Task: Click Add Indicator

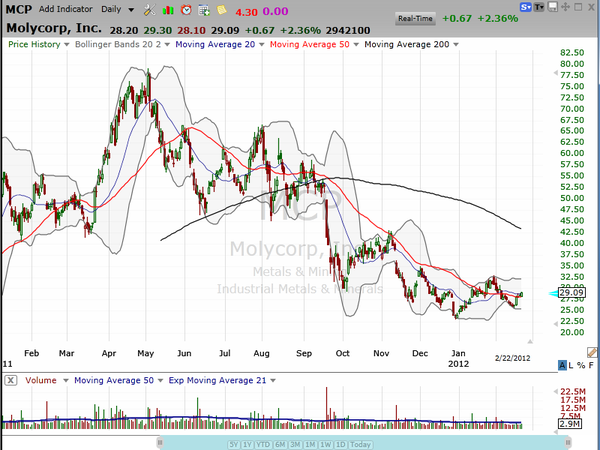Action: [66, 9]
